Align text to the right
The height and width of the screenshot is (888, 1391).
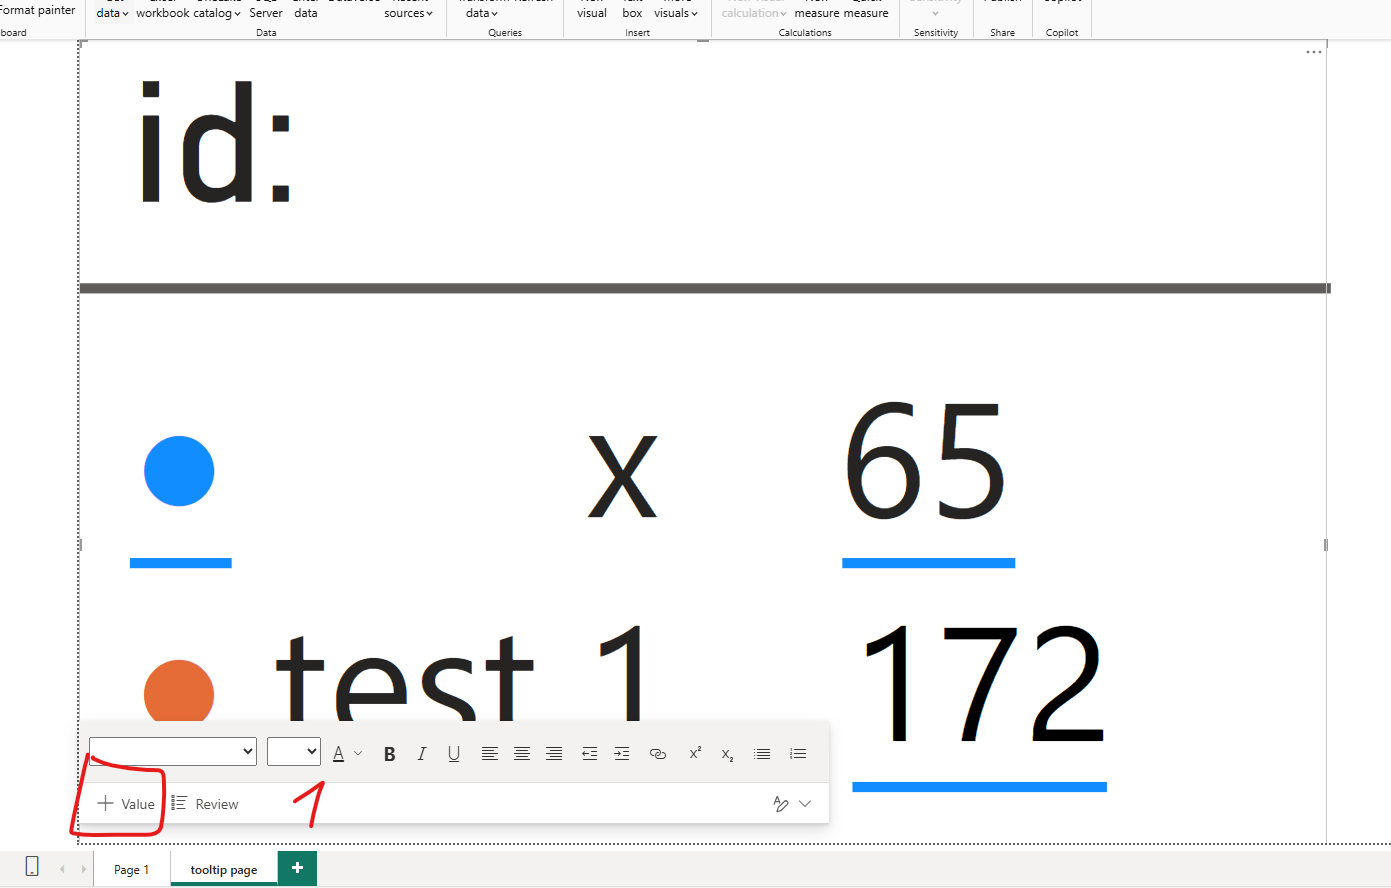tap(554, 754)
